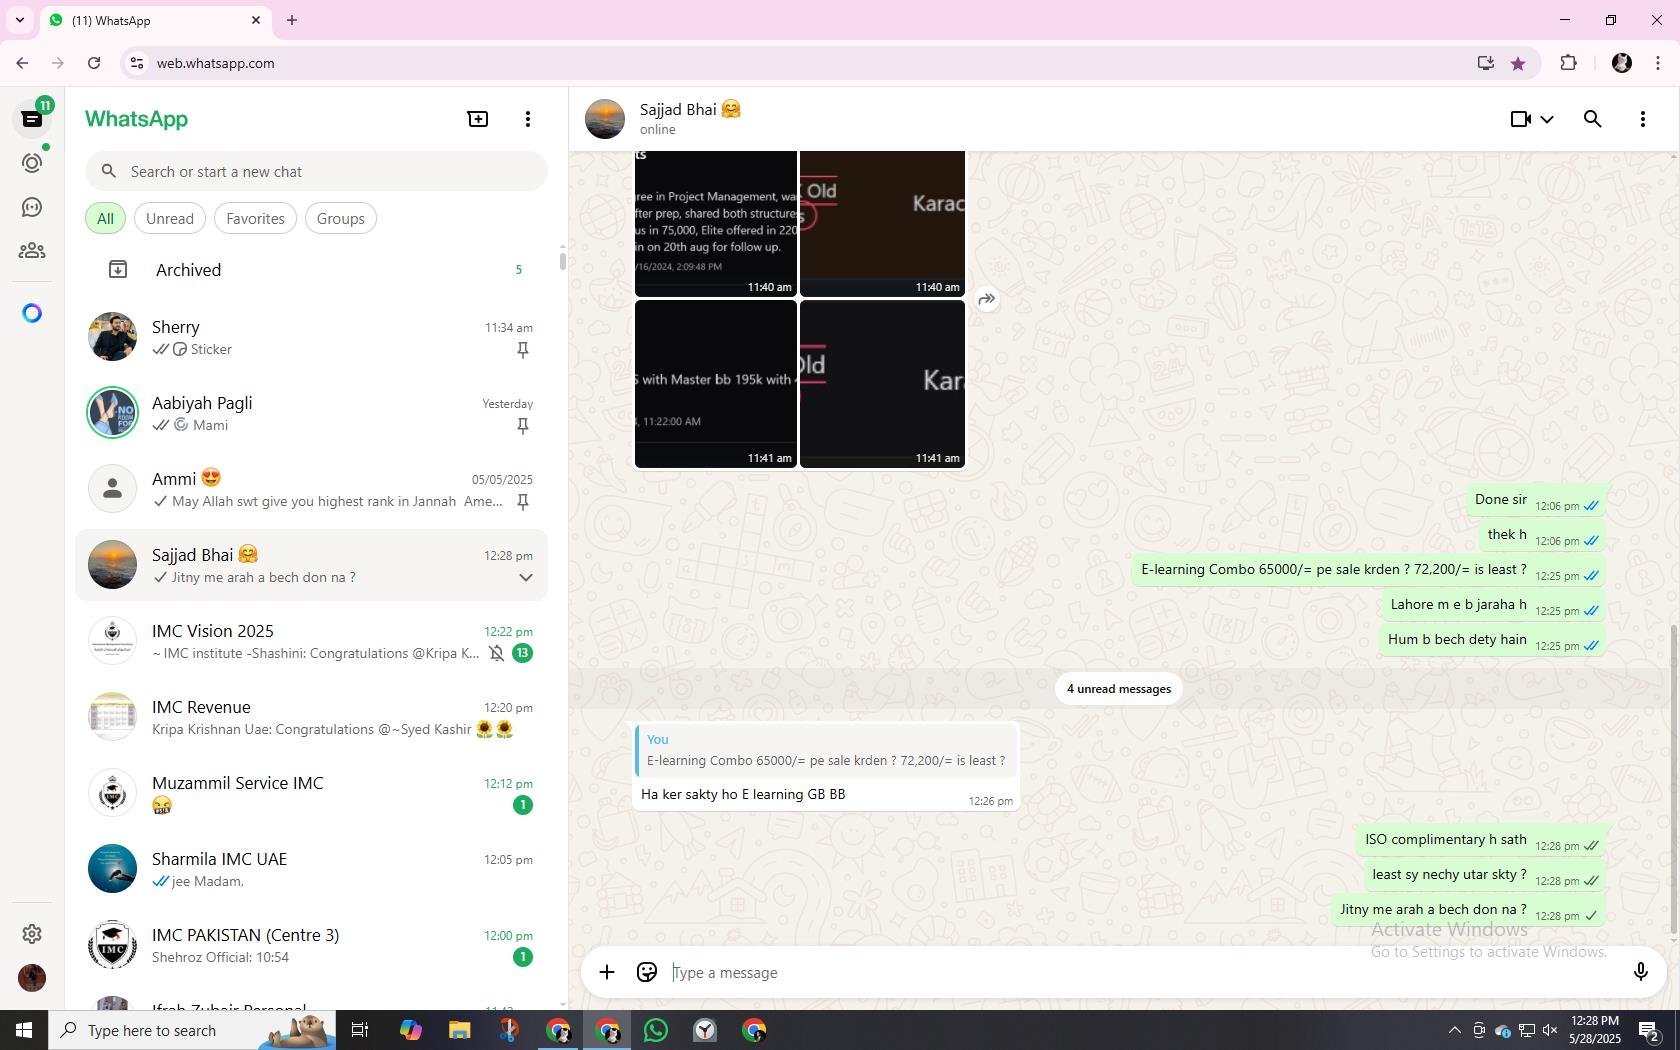
Task: Open the 11:41 am thumbnail showing Kar text
Action: click(x=883, y=384)
